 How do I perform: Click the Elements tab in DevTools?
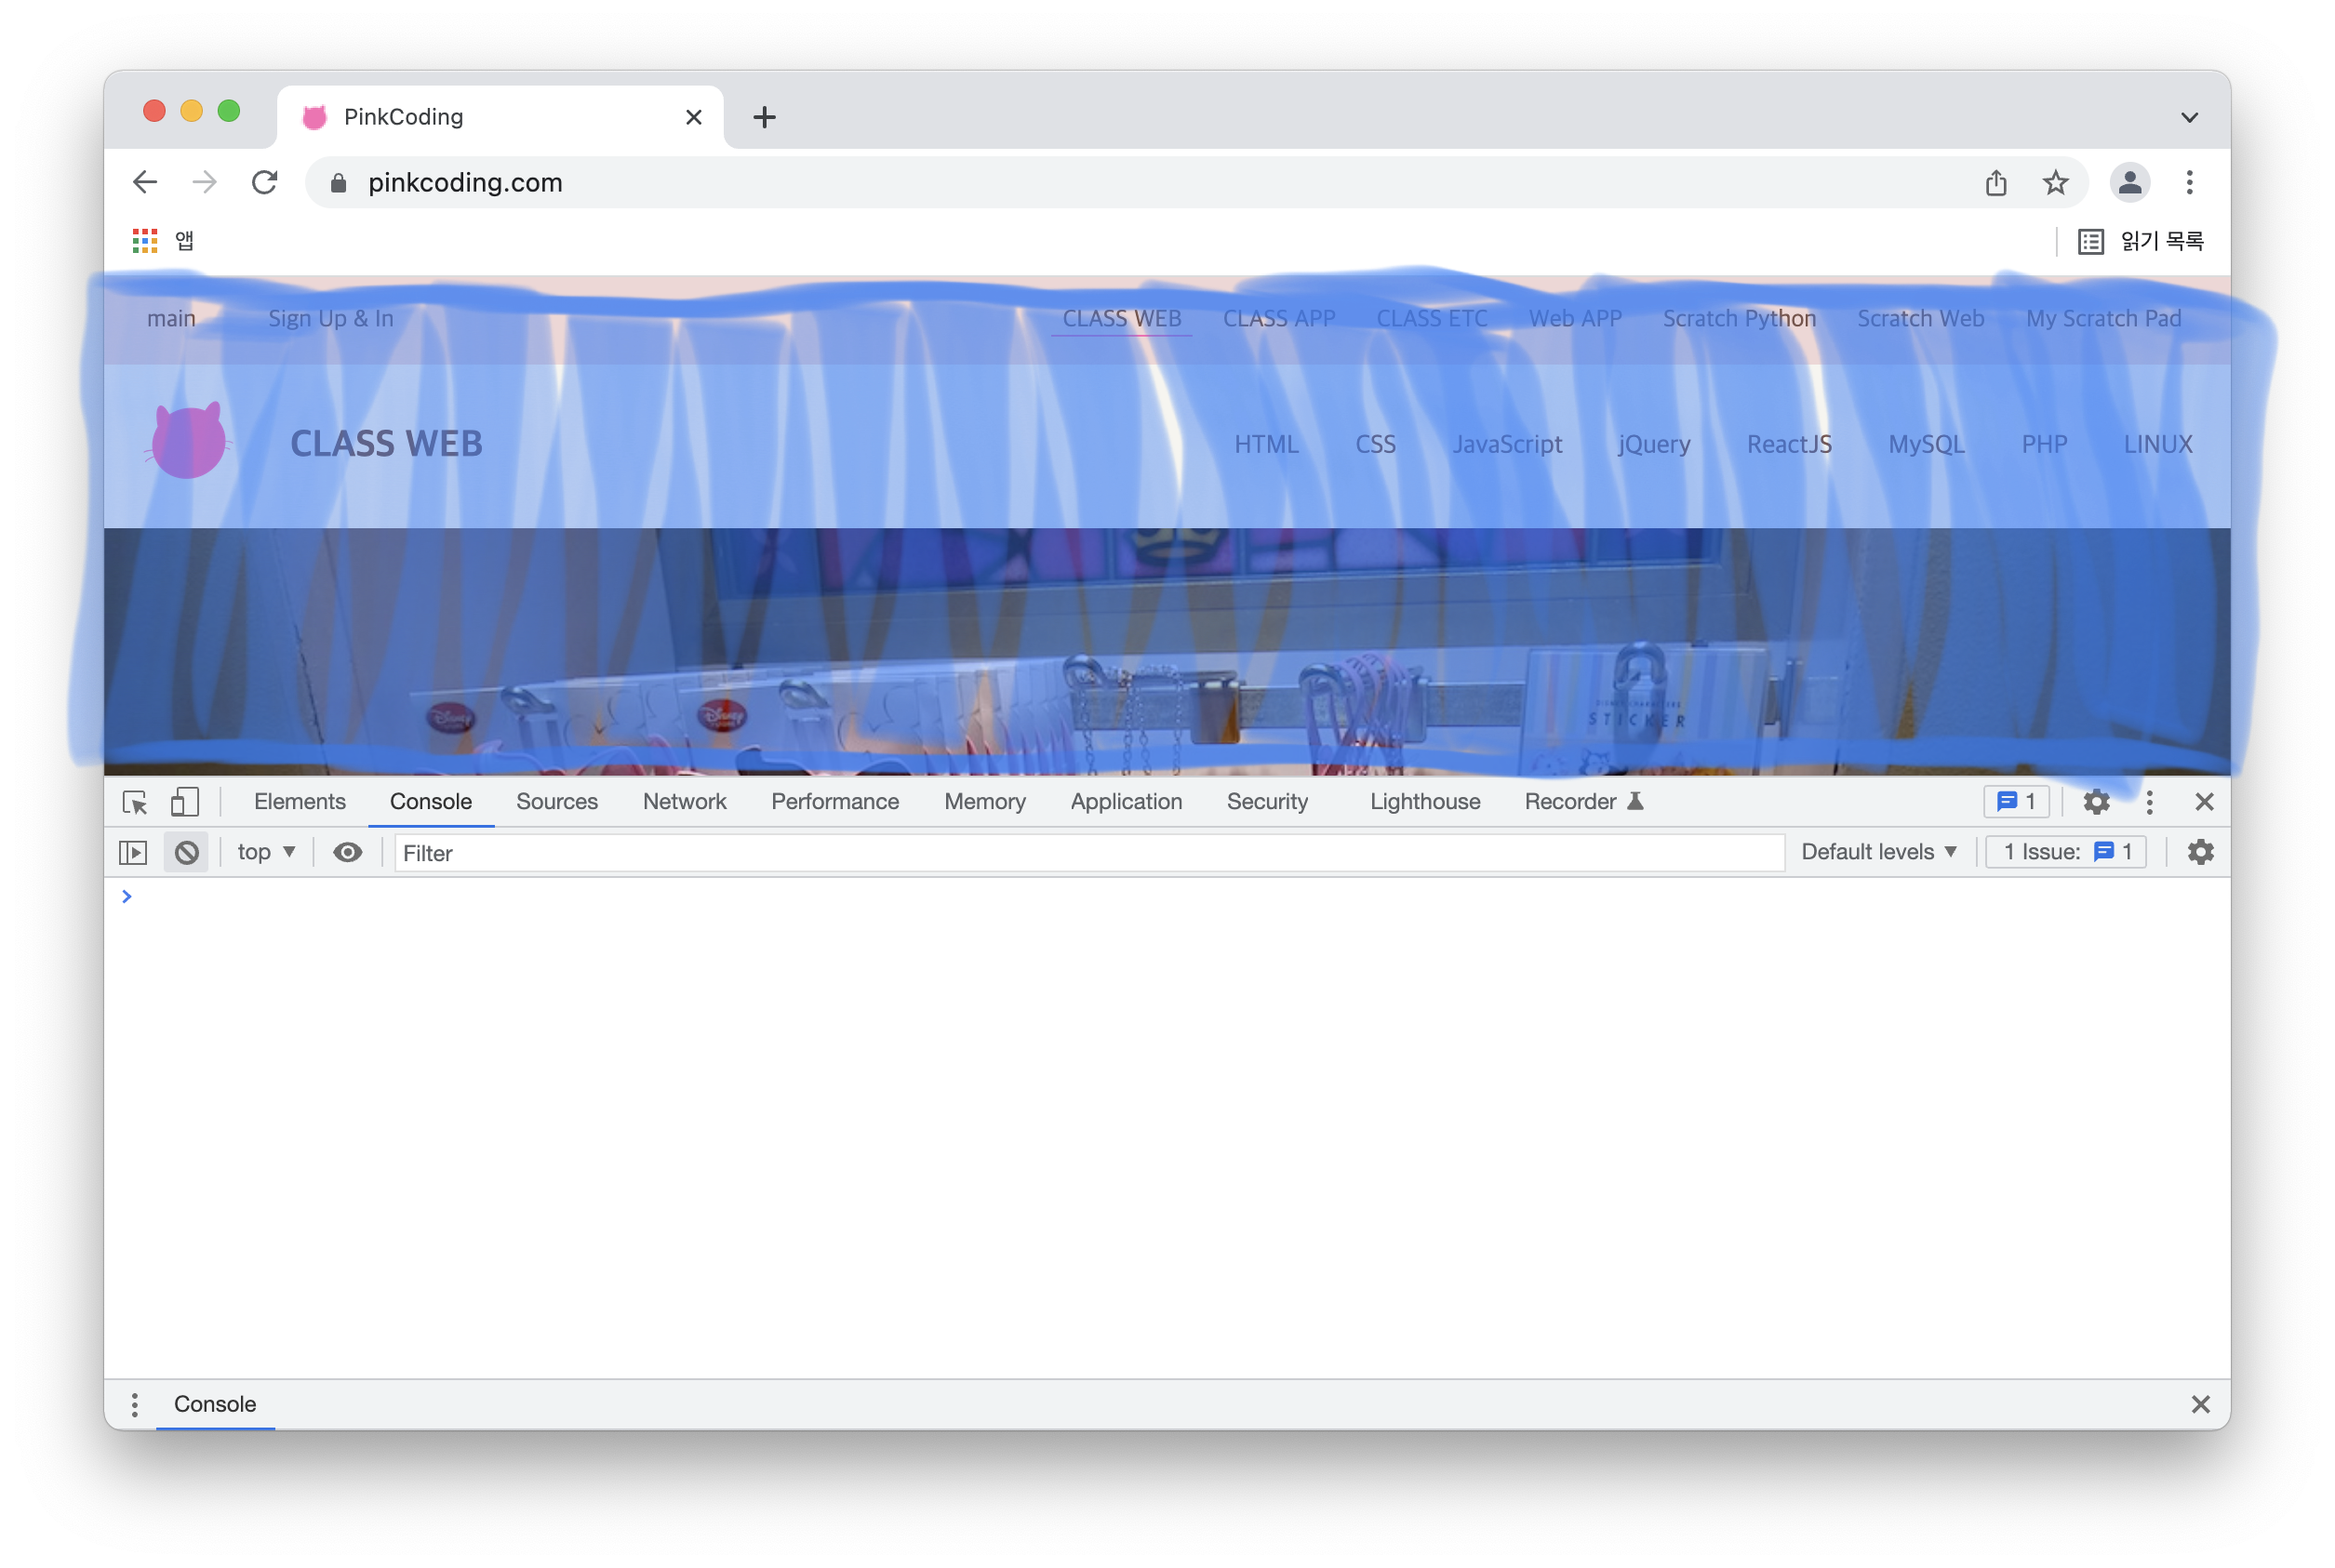[298, 800]
